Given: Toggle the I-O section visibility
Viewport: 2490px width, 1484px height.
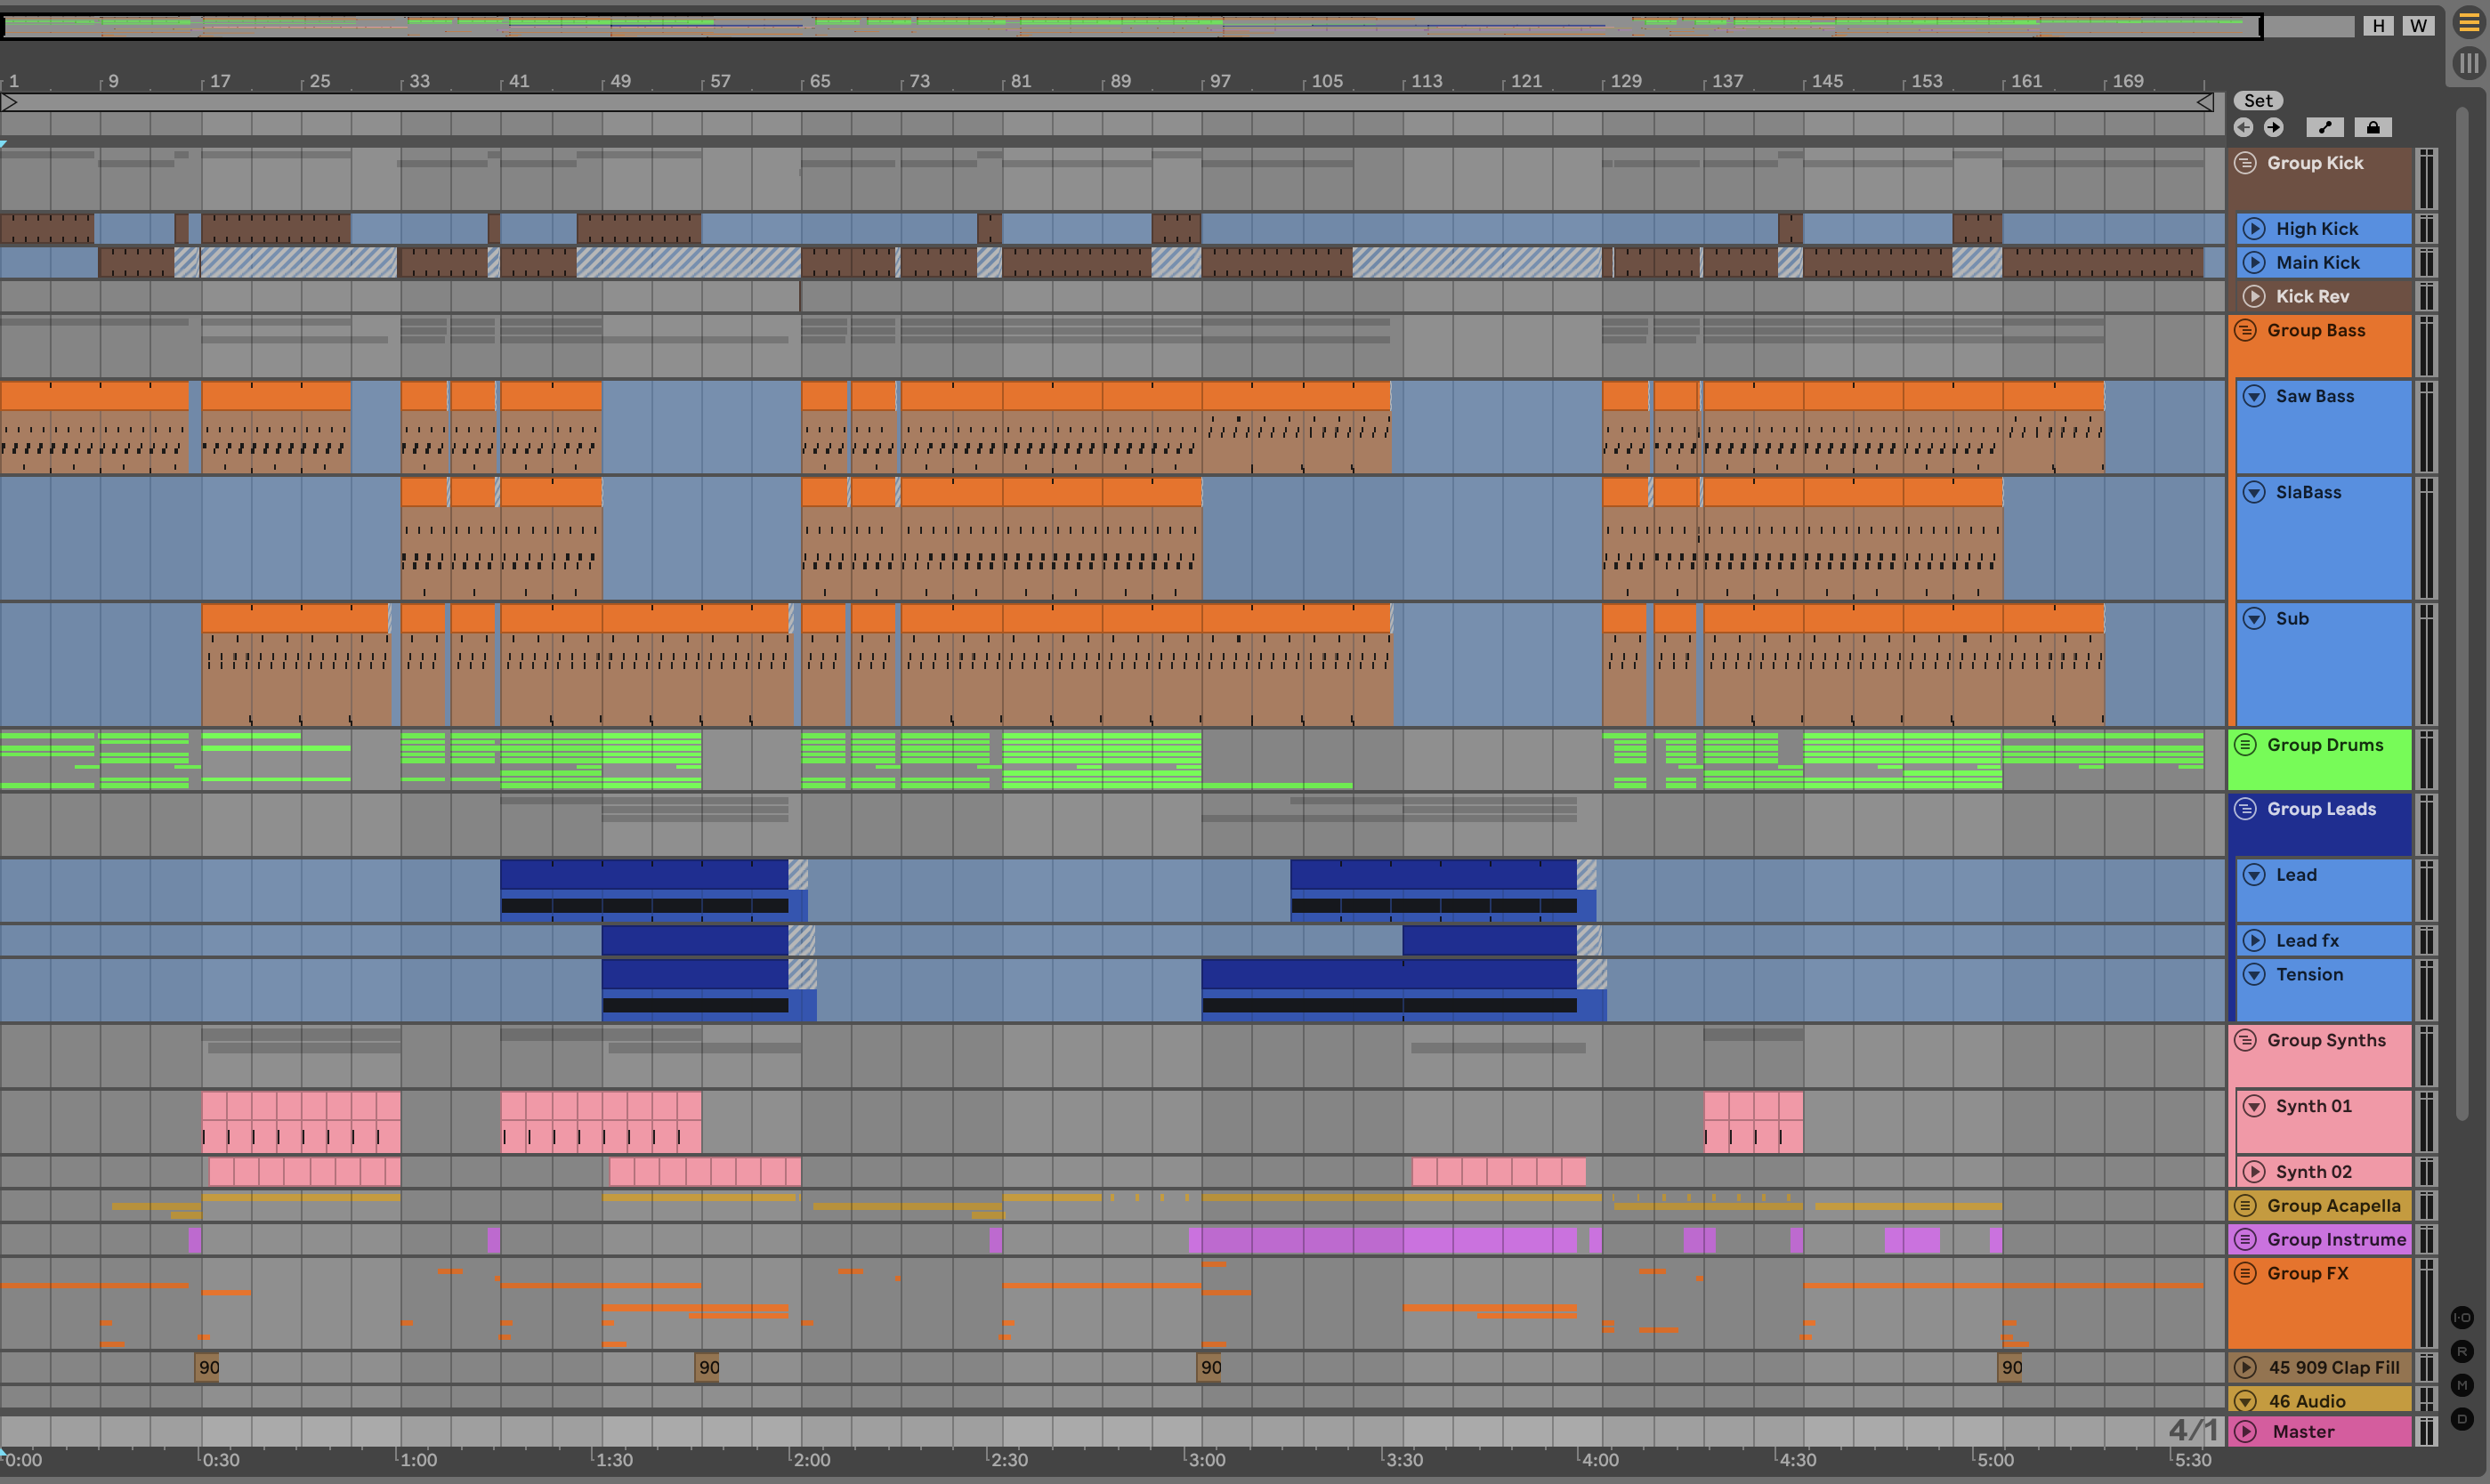Looking at the screenshot, I should [2462, 1318].
